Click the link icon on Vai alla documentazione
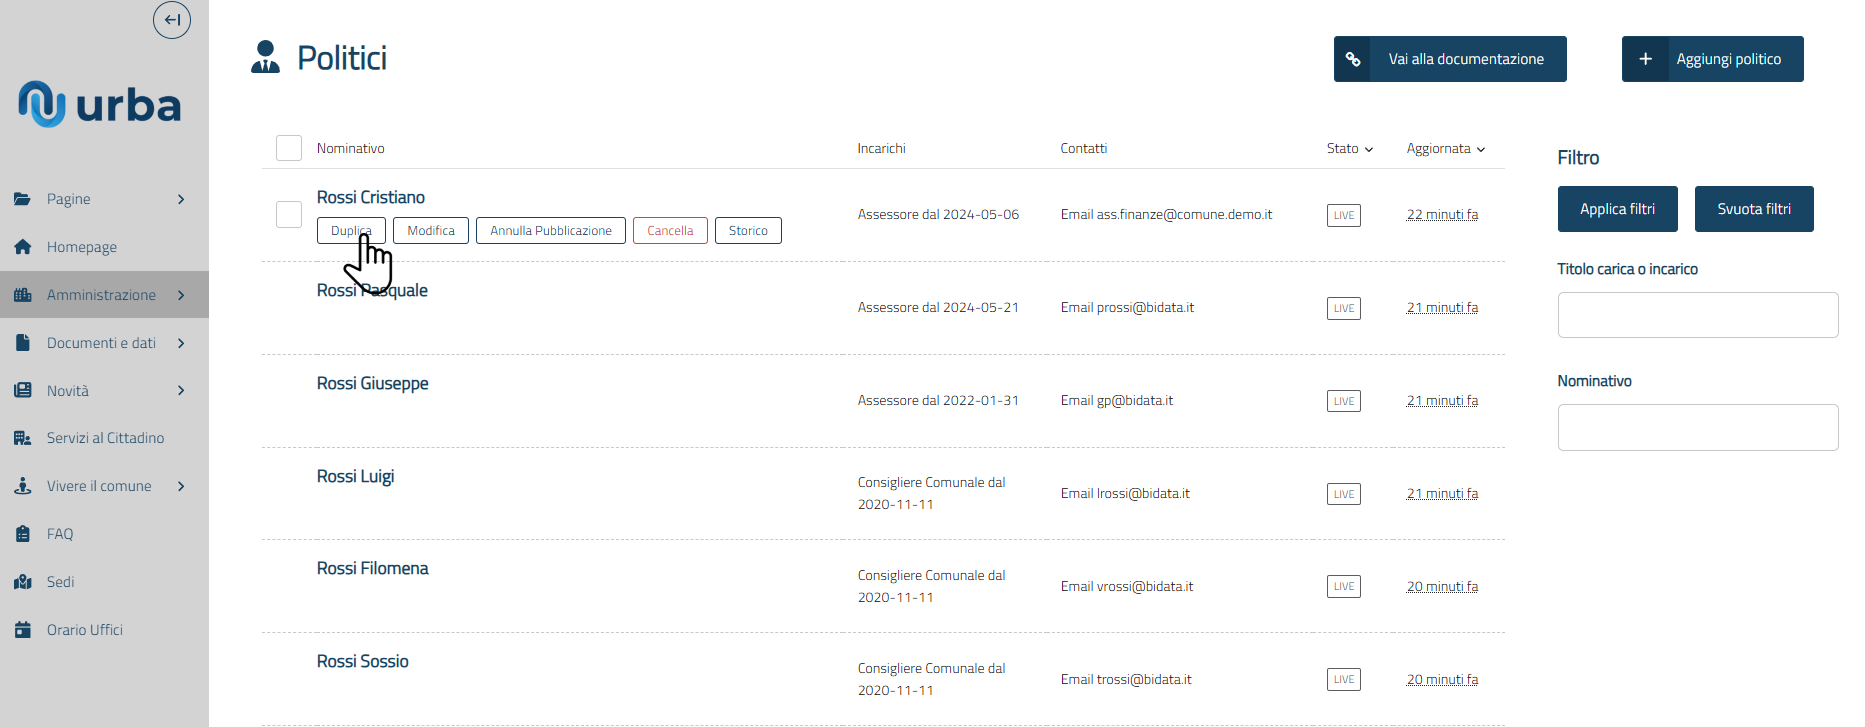This screenshot has height=727, width=1865. [1353, 59]
